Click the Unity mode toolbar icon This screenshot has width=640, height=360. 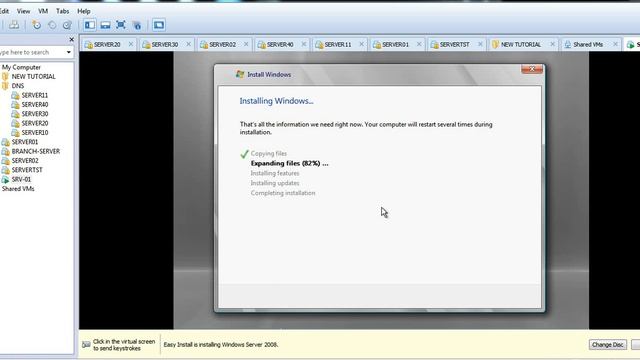[x=137, y=25]
